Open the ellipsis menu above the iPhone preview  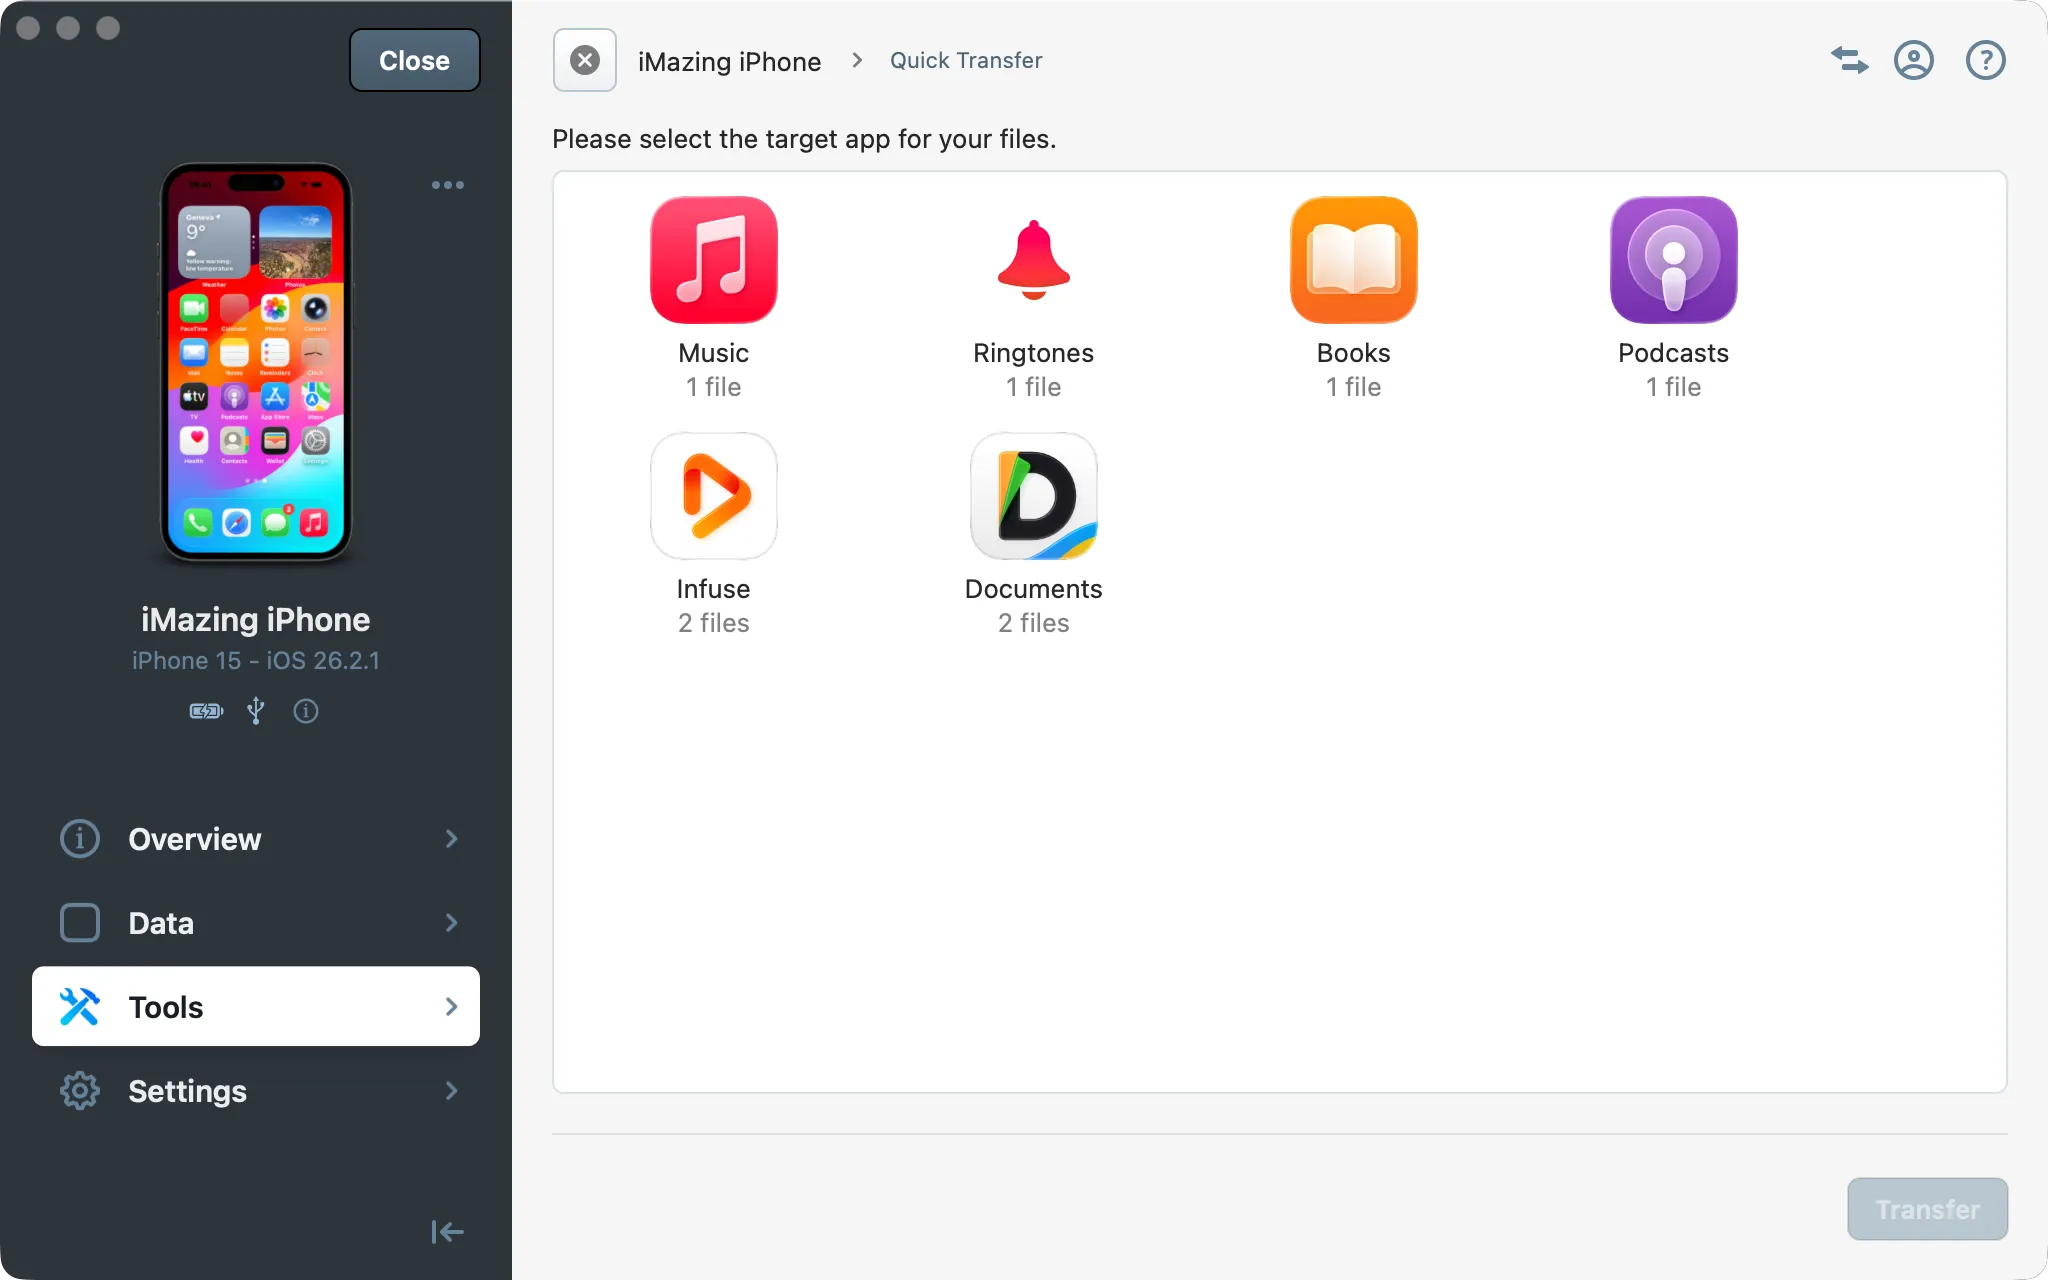(x=447, y=185)
